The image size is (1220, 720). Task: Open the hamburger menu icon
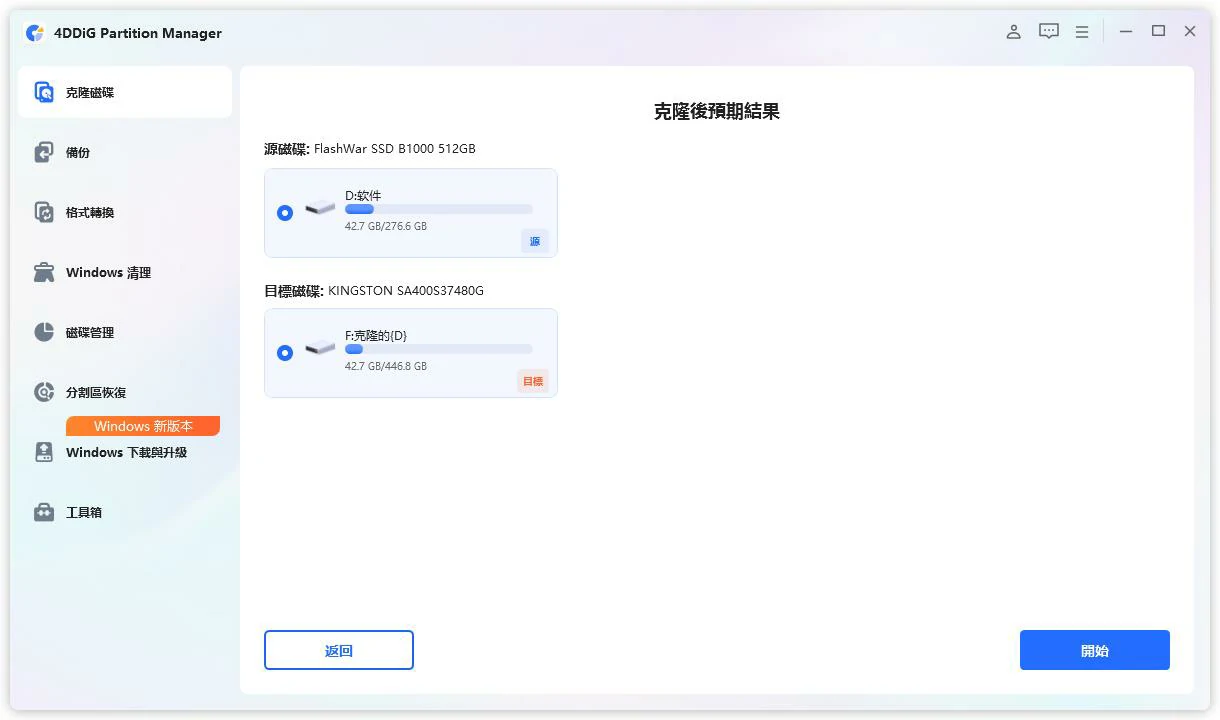pos(1082,32)
